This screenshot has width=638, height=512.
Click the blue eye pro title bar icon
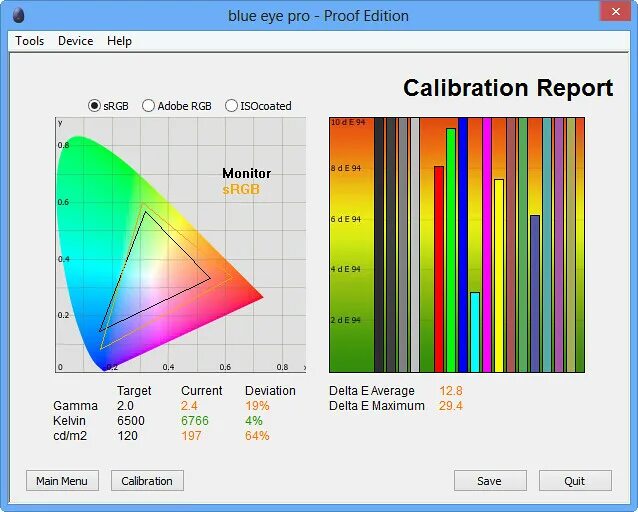[19, 15]
